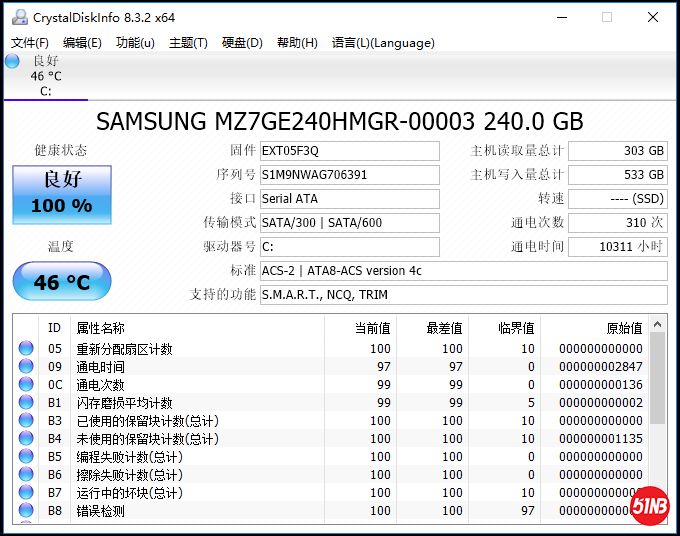
Task: Open the 主题(T) menu
Action: (188, 43)
